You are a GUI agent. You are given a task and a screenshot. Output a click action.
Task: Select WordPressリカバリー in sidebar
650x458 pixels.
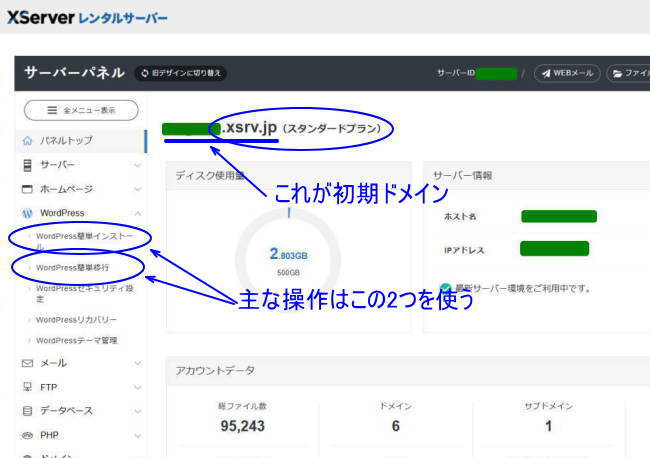click(x=77, y=319)
